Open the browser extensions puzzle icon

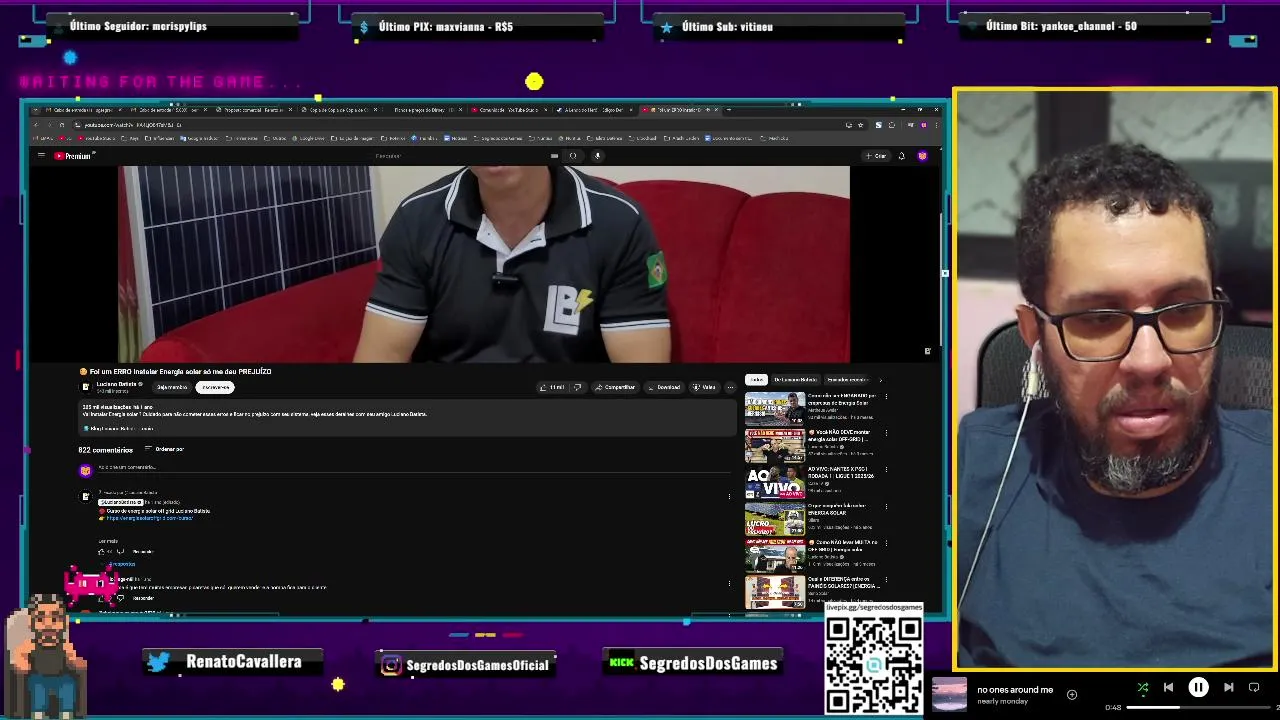coord(892,125)
